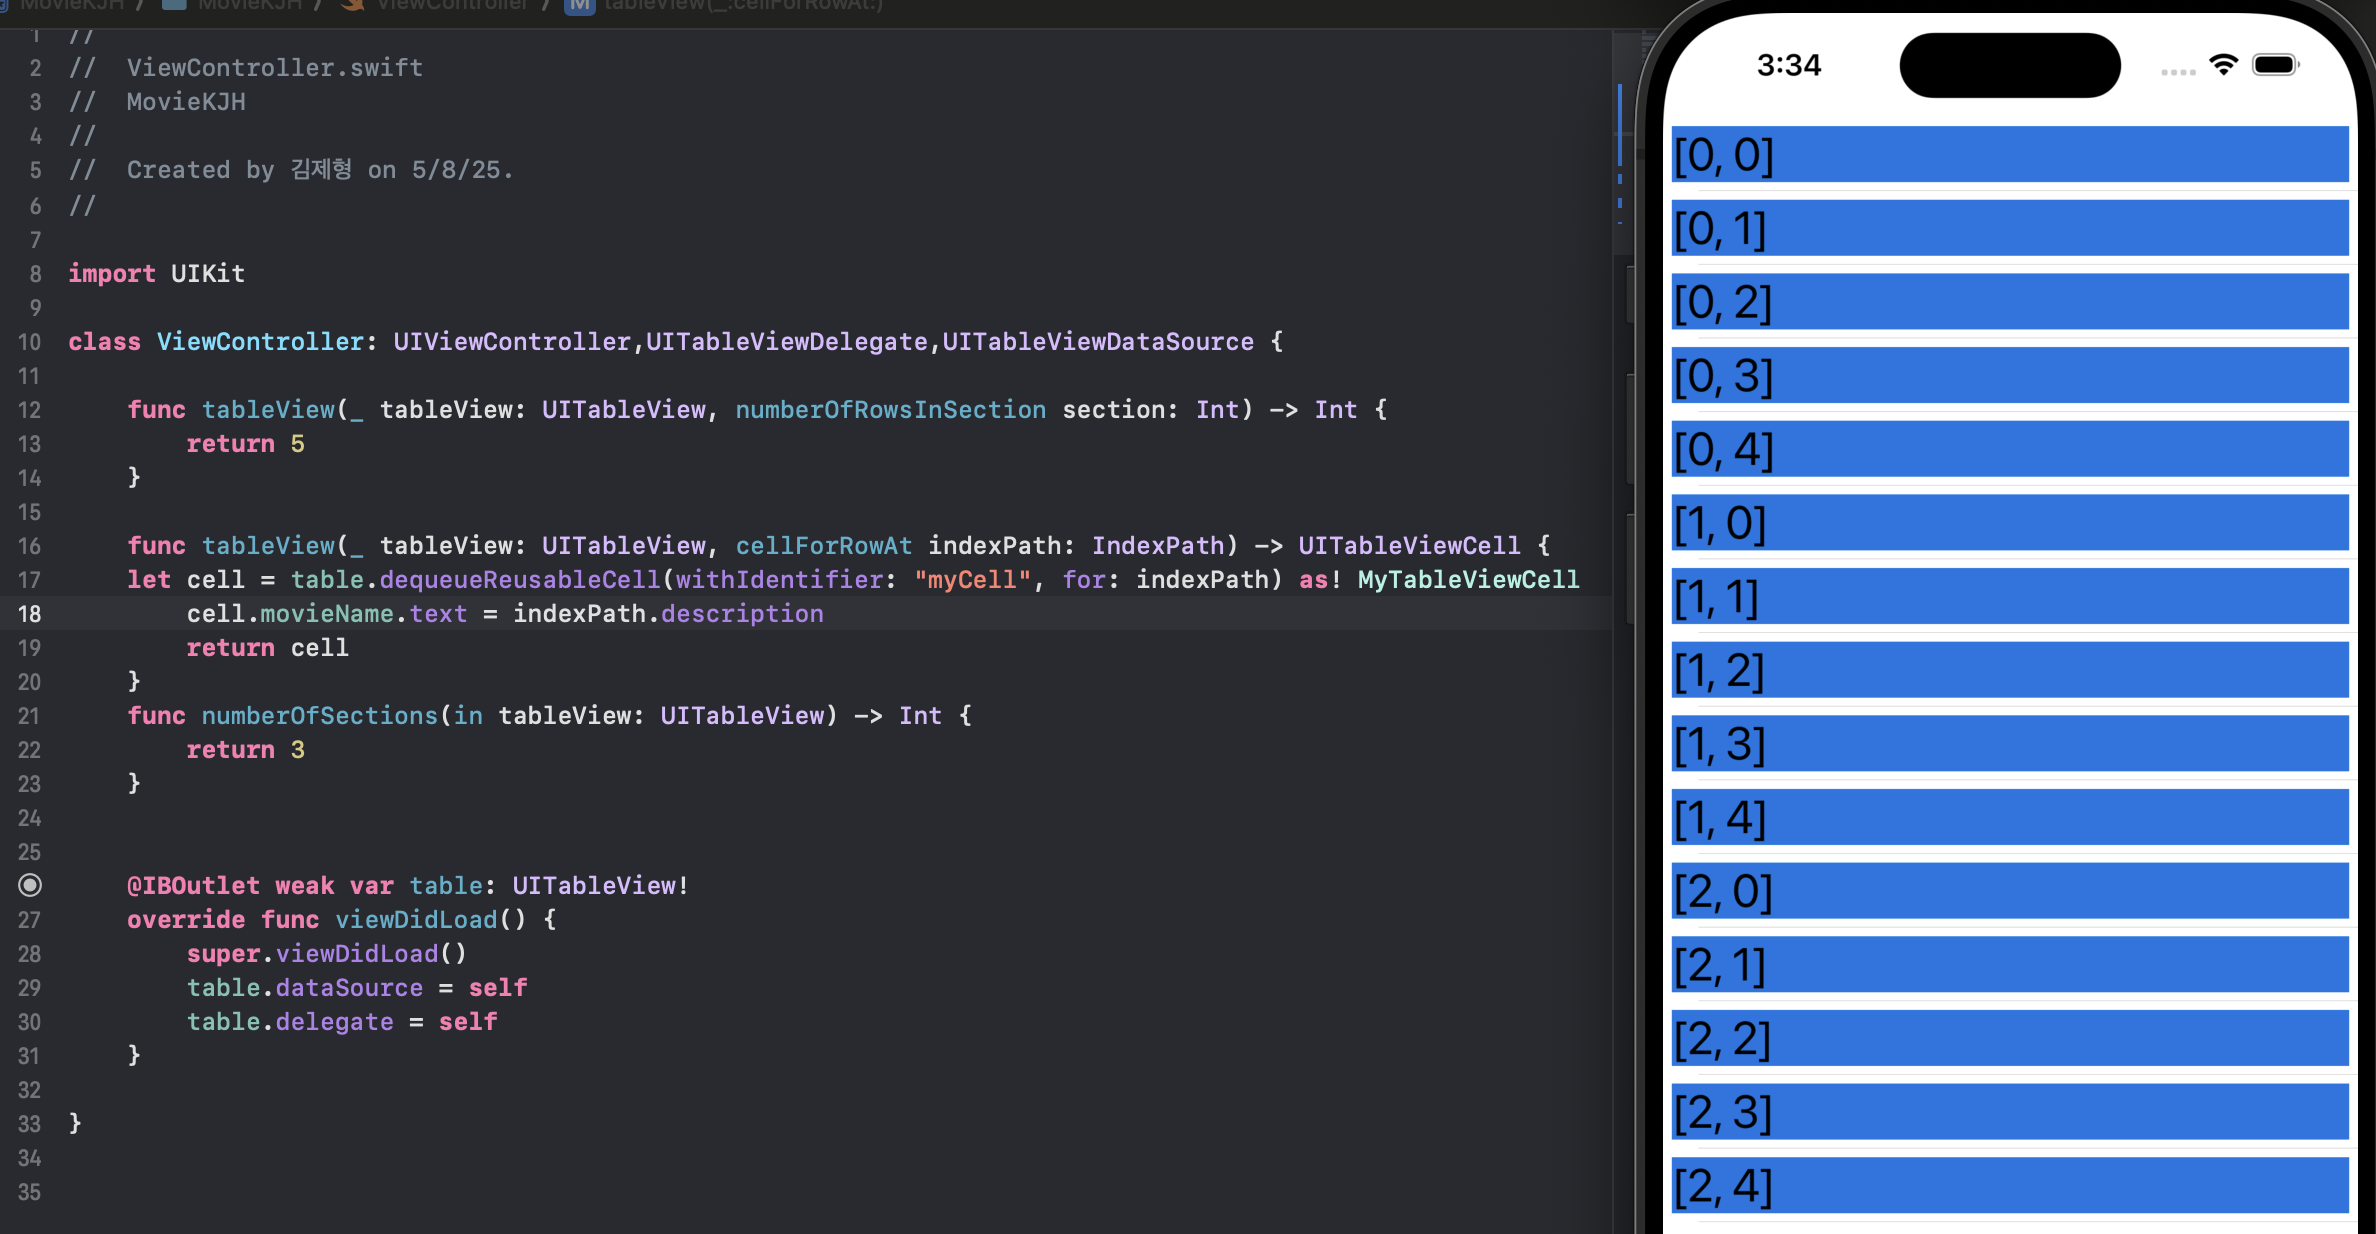Click the minimap scroll indicator beside editor
Screen dimensions: 2376x1234
click(x=1620, y=130)
